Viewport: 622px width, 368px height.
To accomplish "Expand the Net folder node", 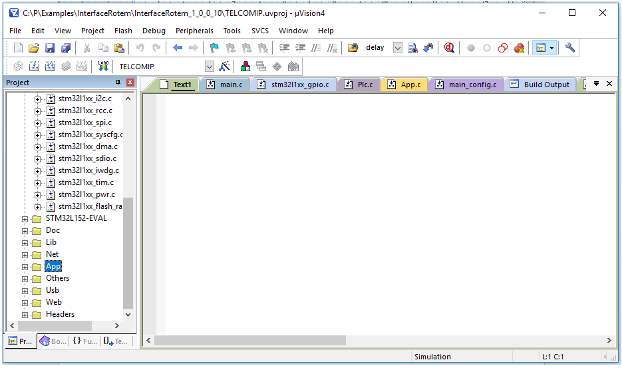I will pos(25,255).
